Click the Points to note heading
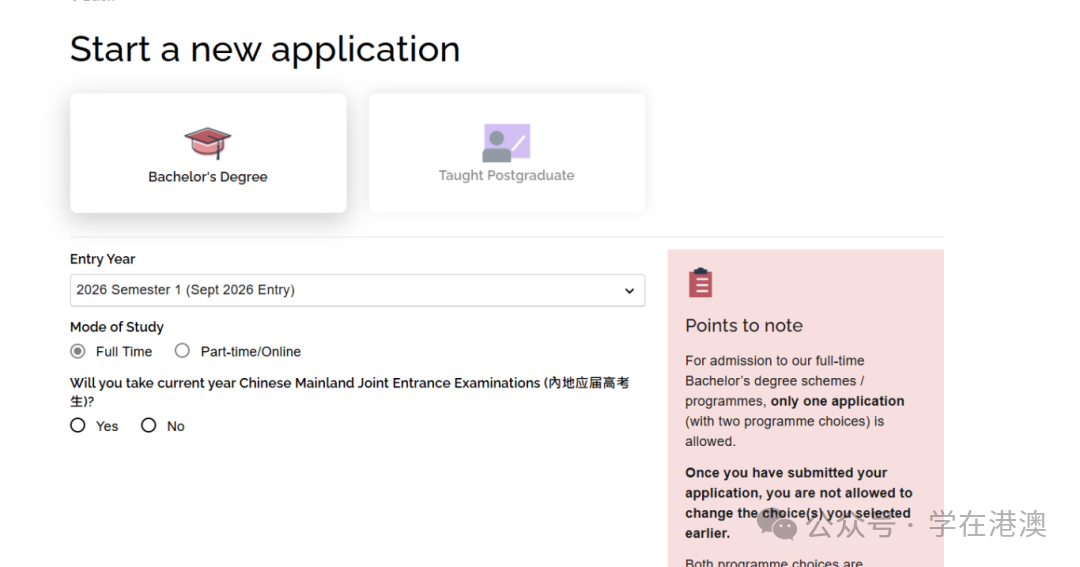The width and height of the screenshot is (1080, 567). (x=744, y=326)
